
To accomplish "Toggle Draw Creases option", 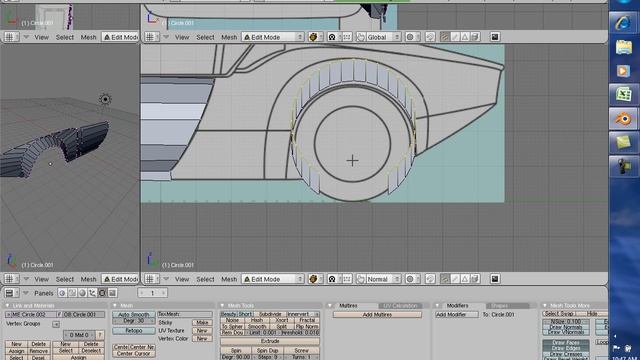I will click(x=566, y=353).
